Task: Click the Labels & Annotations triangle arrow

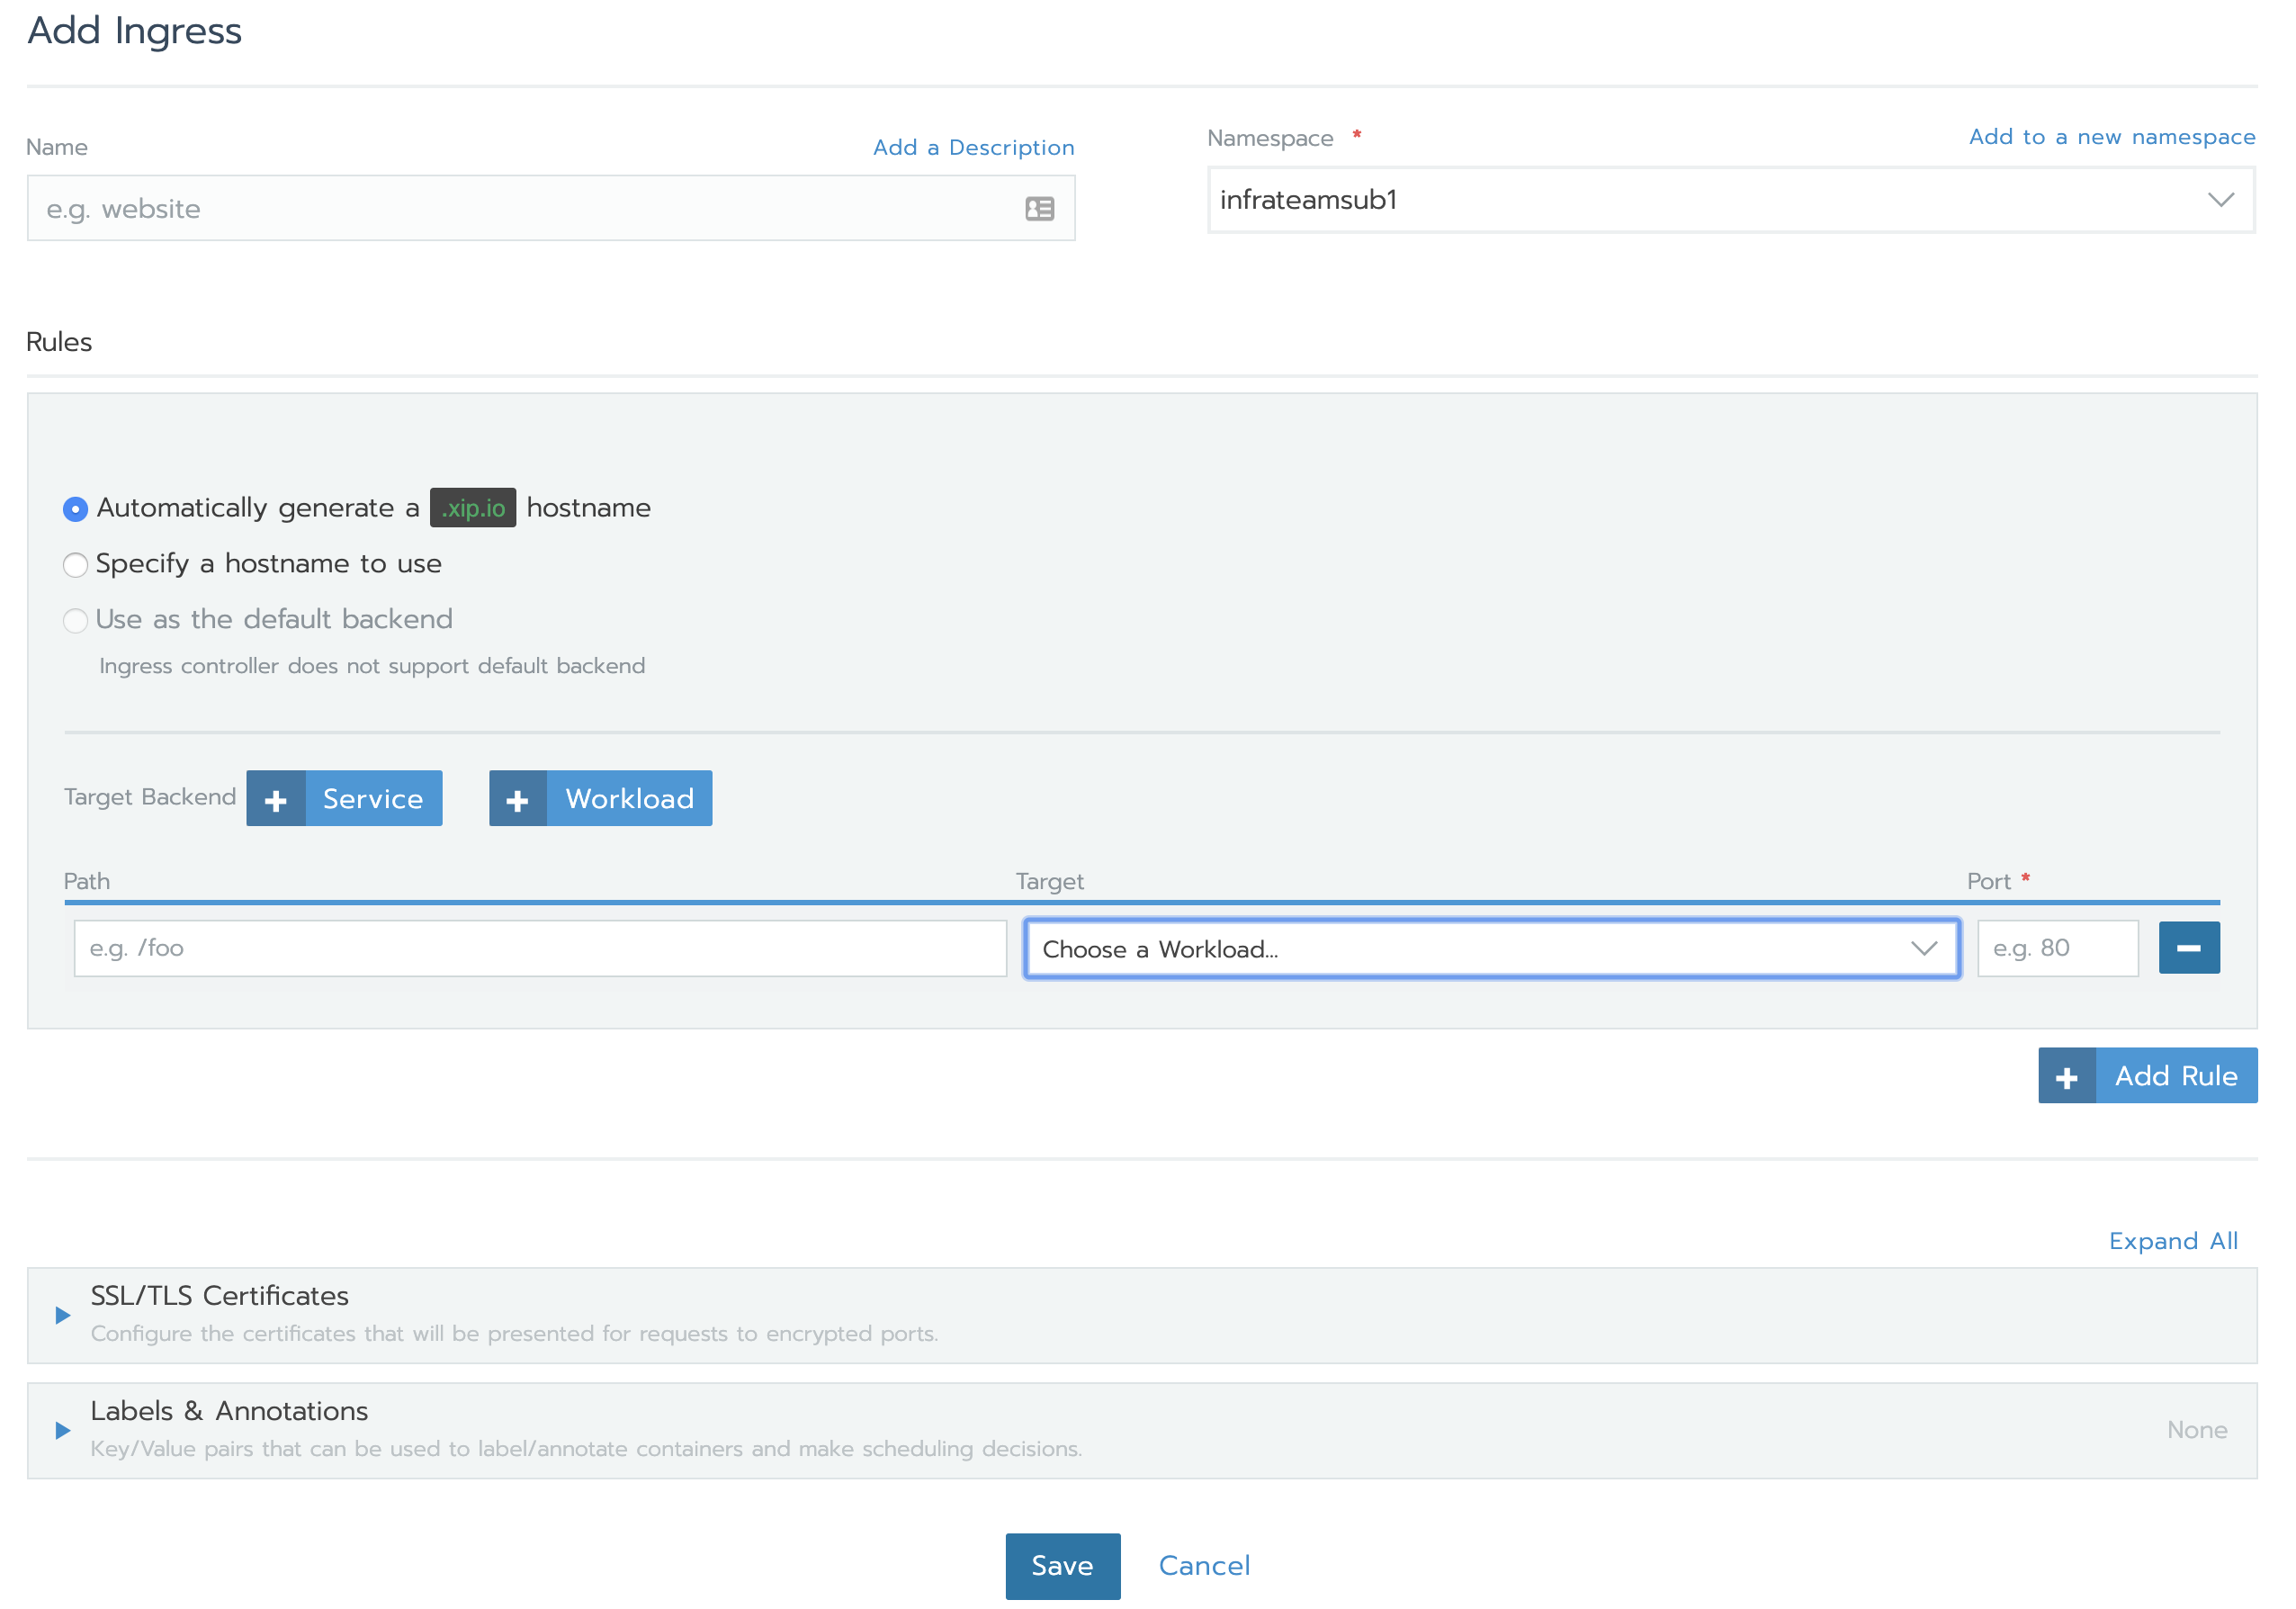Action: pyautogui.click(x=63, y=1431)
